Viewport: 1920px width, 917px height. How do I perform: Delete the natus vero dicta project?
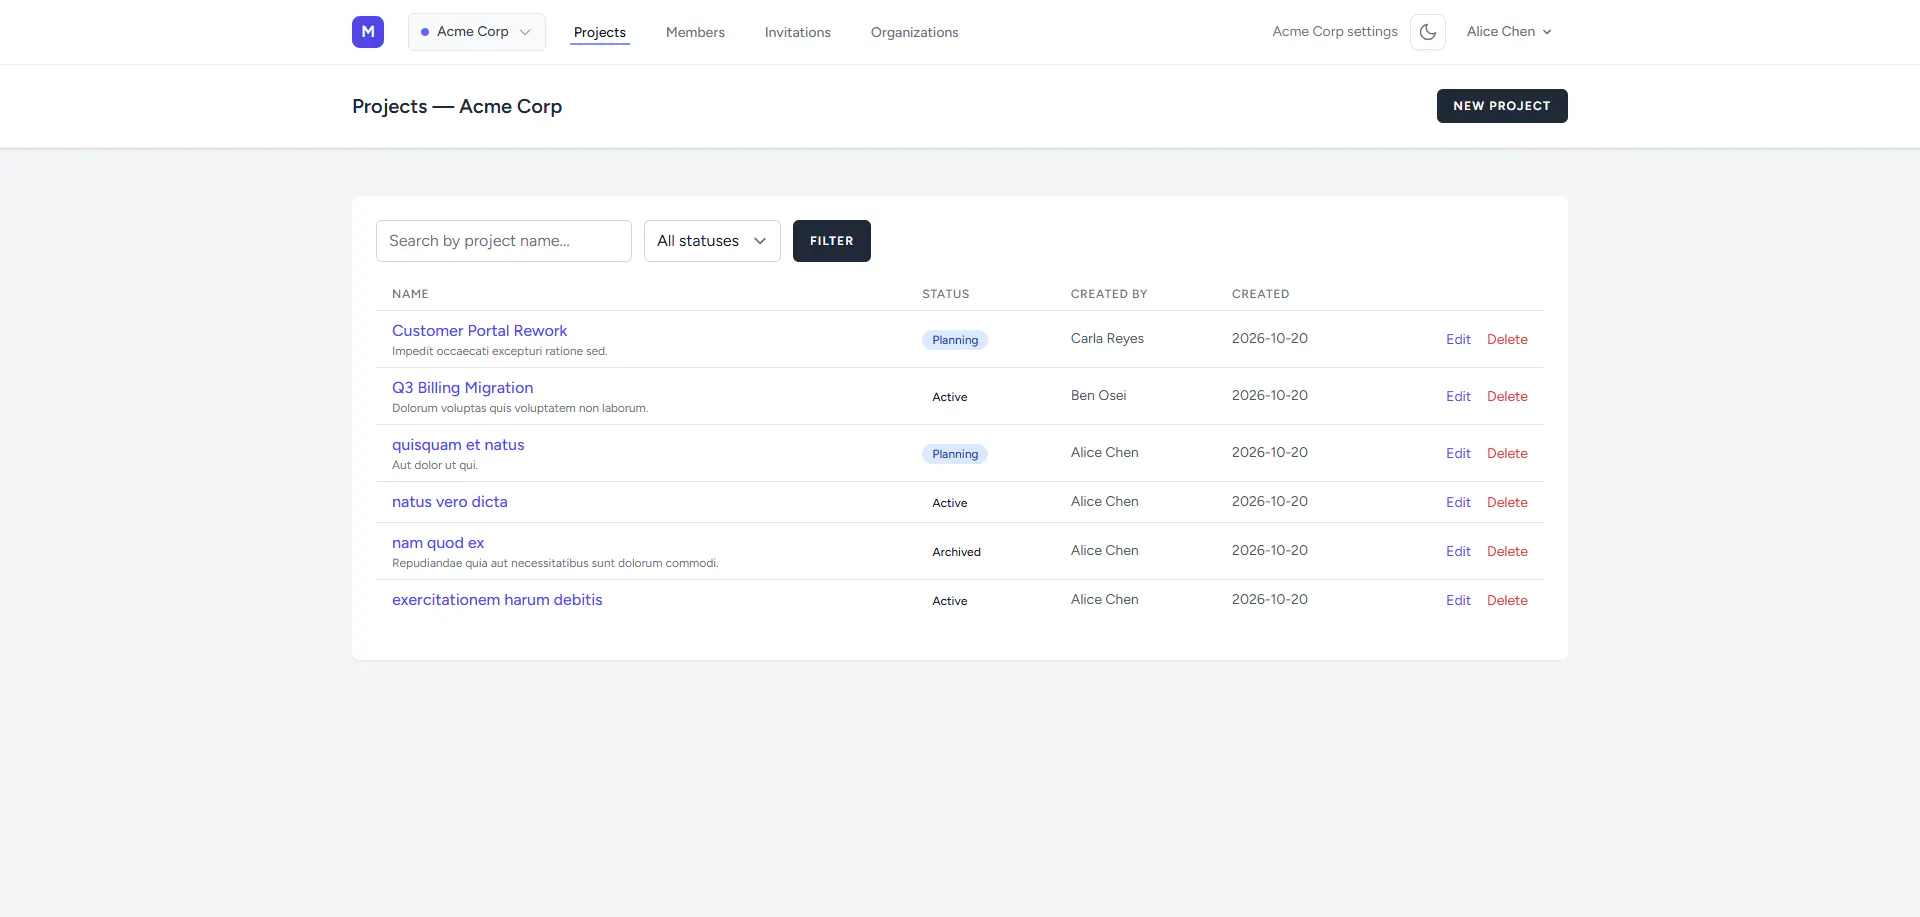[1507, 502]
